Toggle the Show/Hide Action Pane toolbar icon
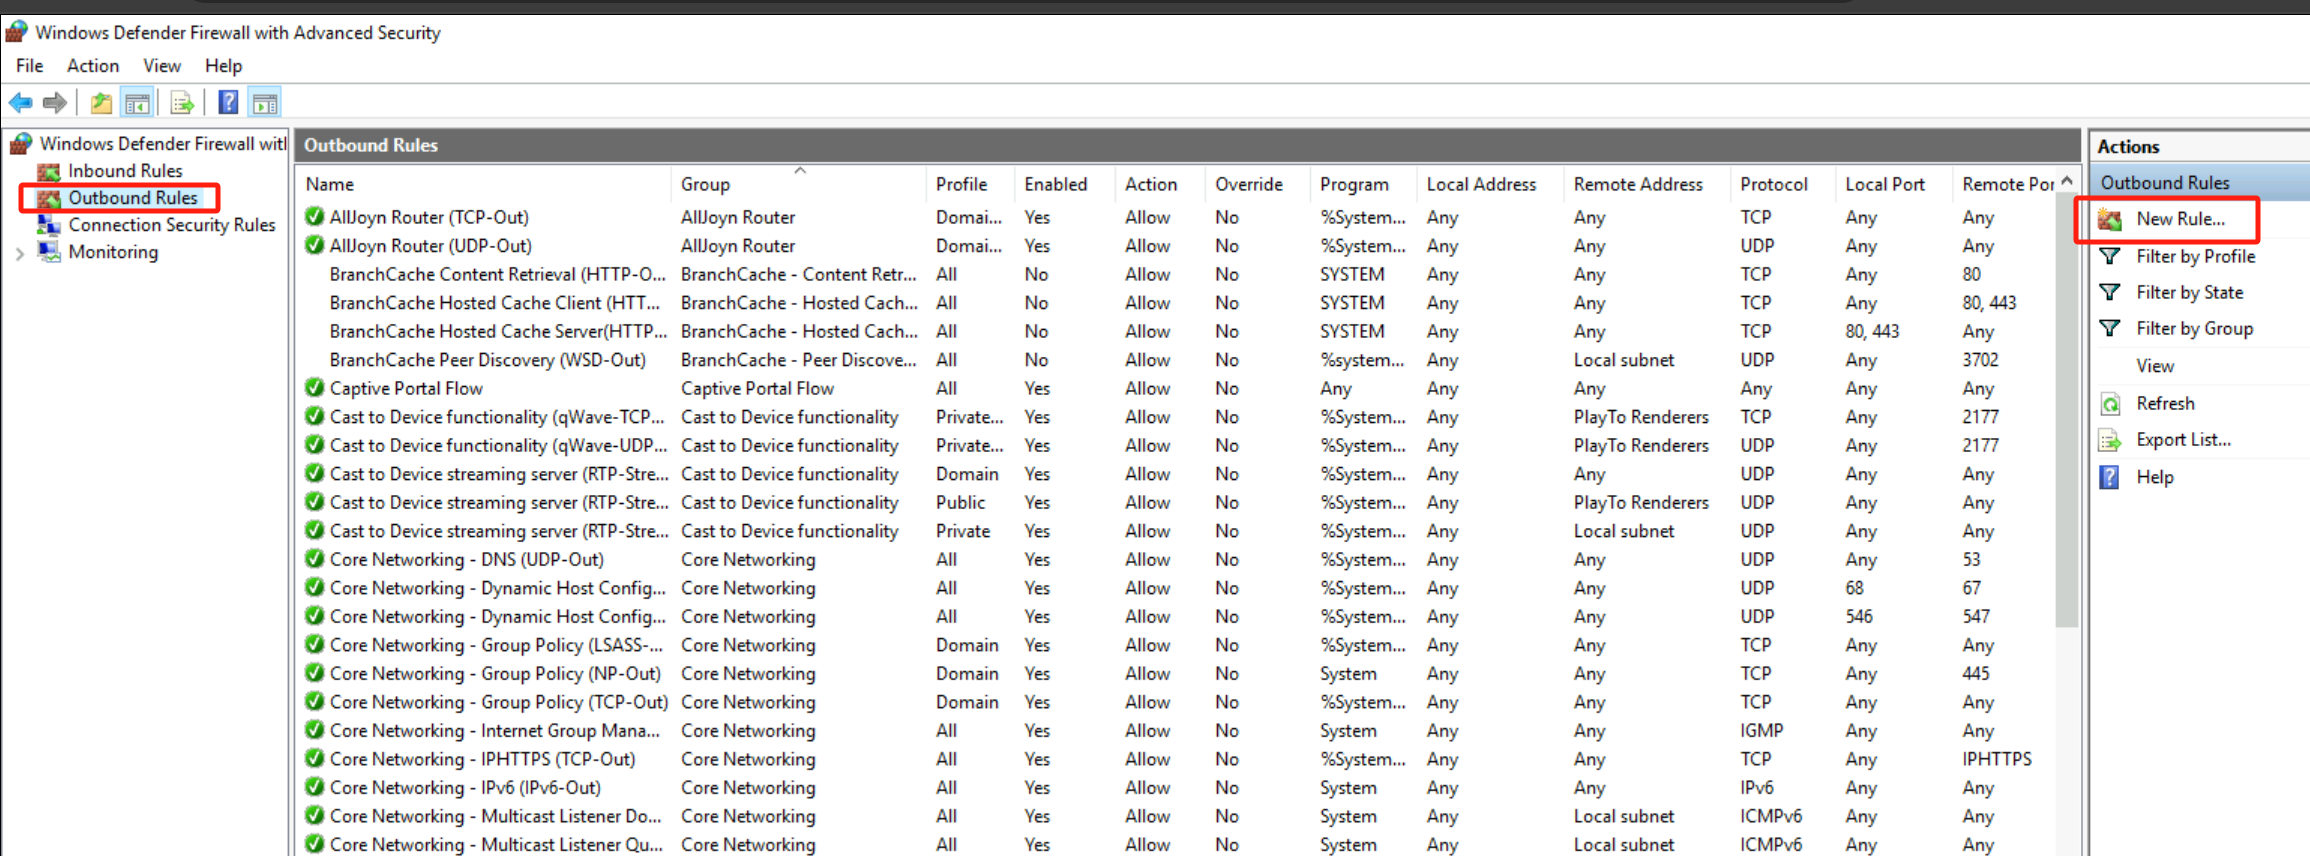2310x856 pixels. [x=265, y=102]
